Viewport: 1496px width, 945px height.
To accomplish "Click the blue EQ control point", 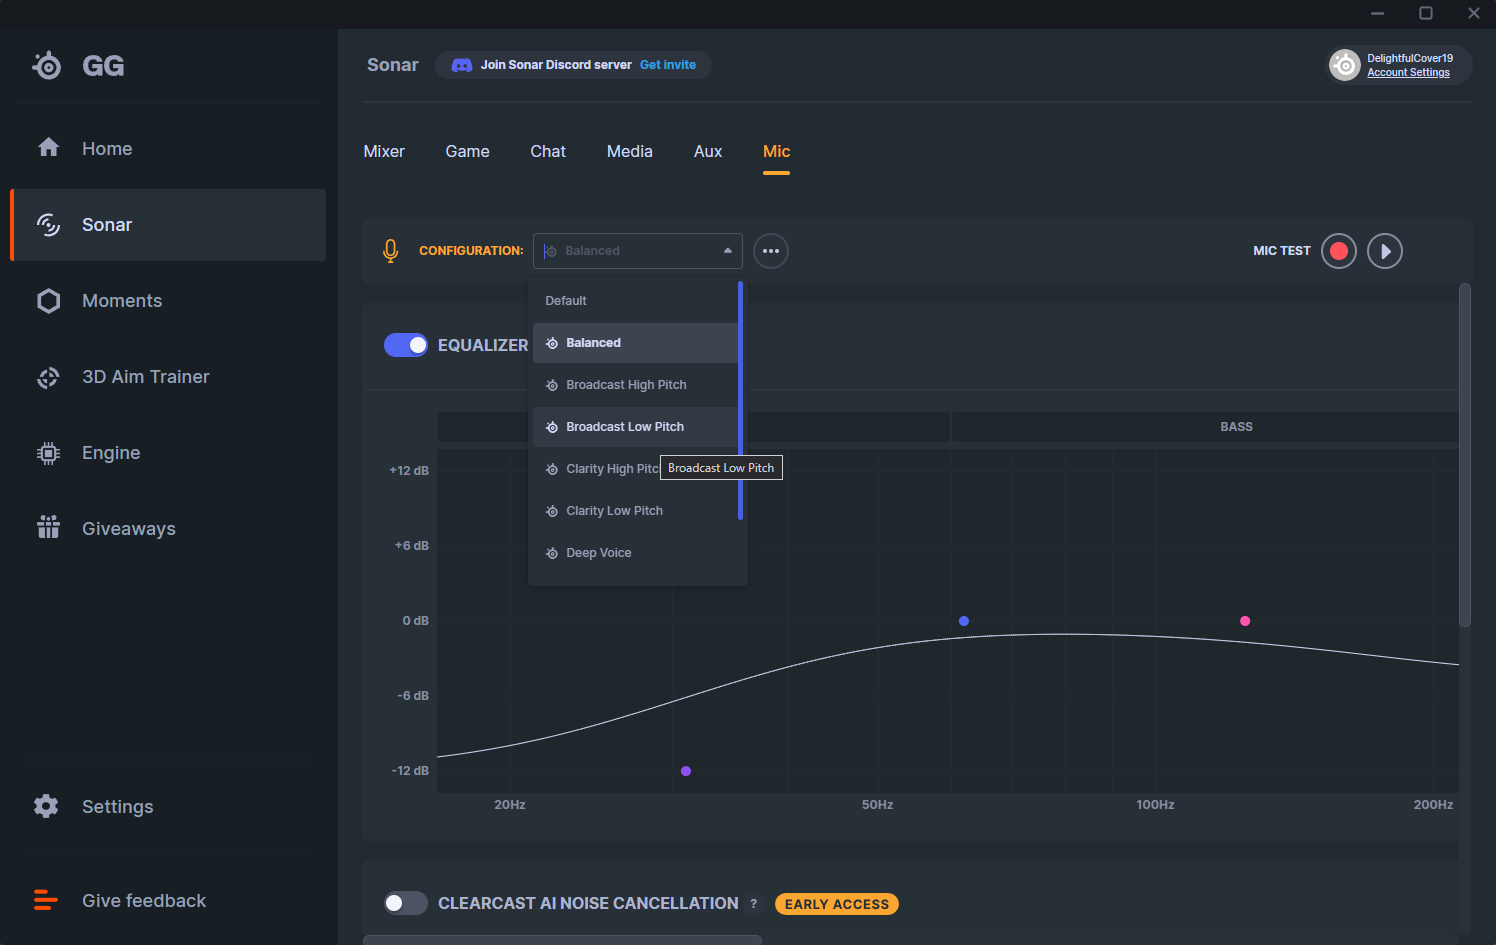I will tap(964, 621).
